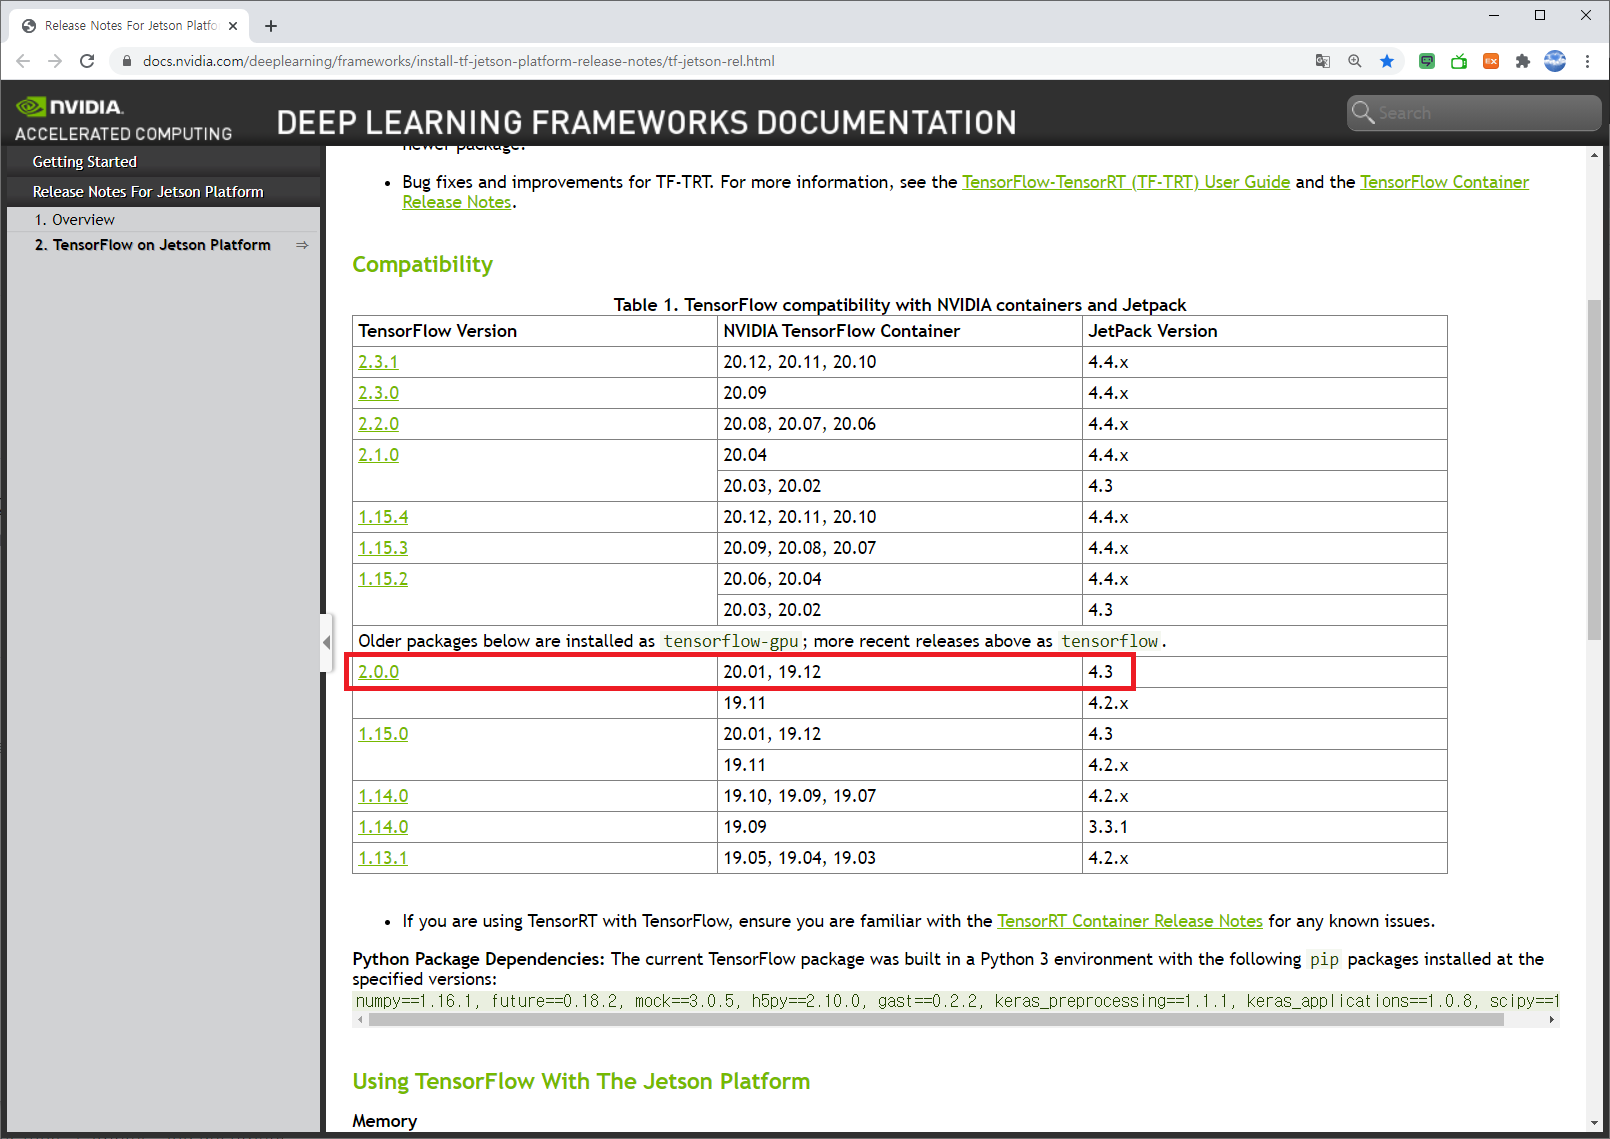Open the 1.14.0 link with 19.10 containers
Viewport: 1610px width, 1139px height.
[383, 796]
